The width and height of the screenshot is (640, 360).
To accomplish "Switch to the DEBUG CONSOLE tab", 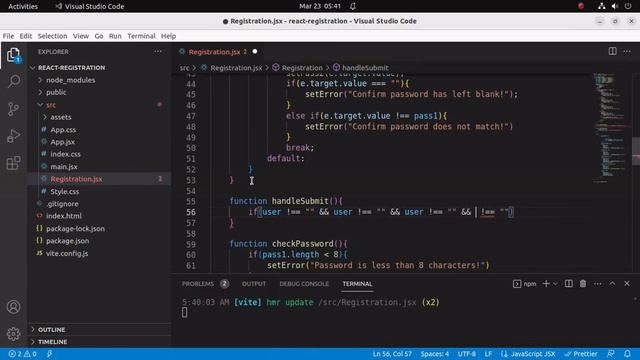I will point(304,284).
